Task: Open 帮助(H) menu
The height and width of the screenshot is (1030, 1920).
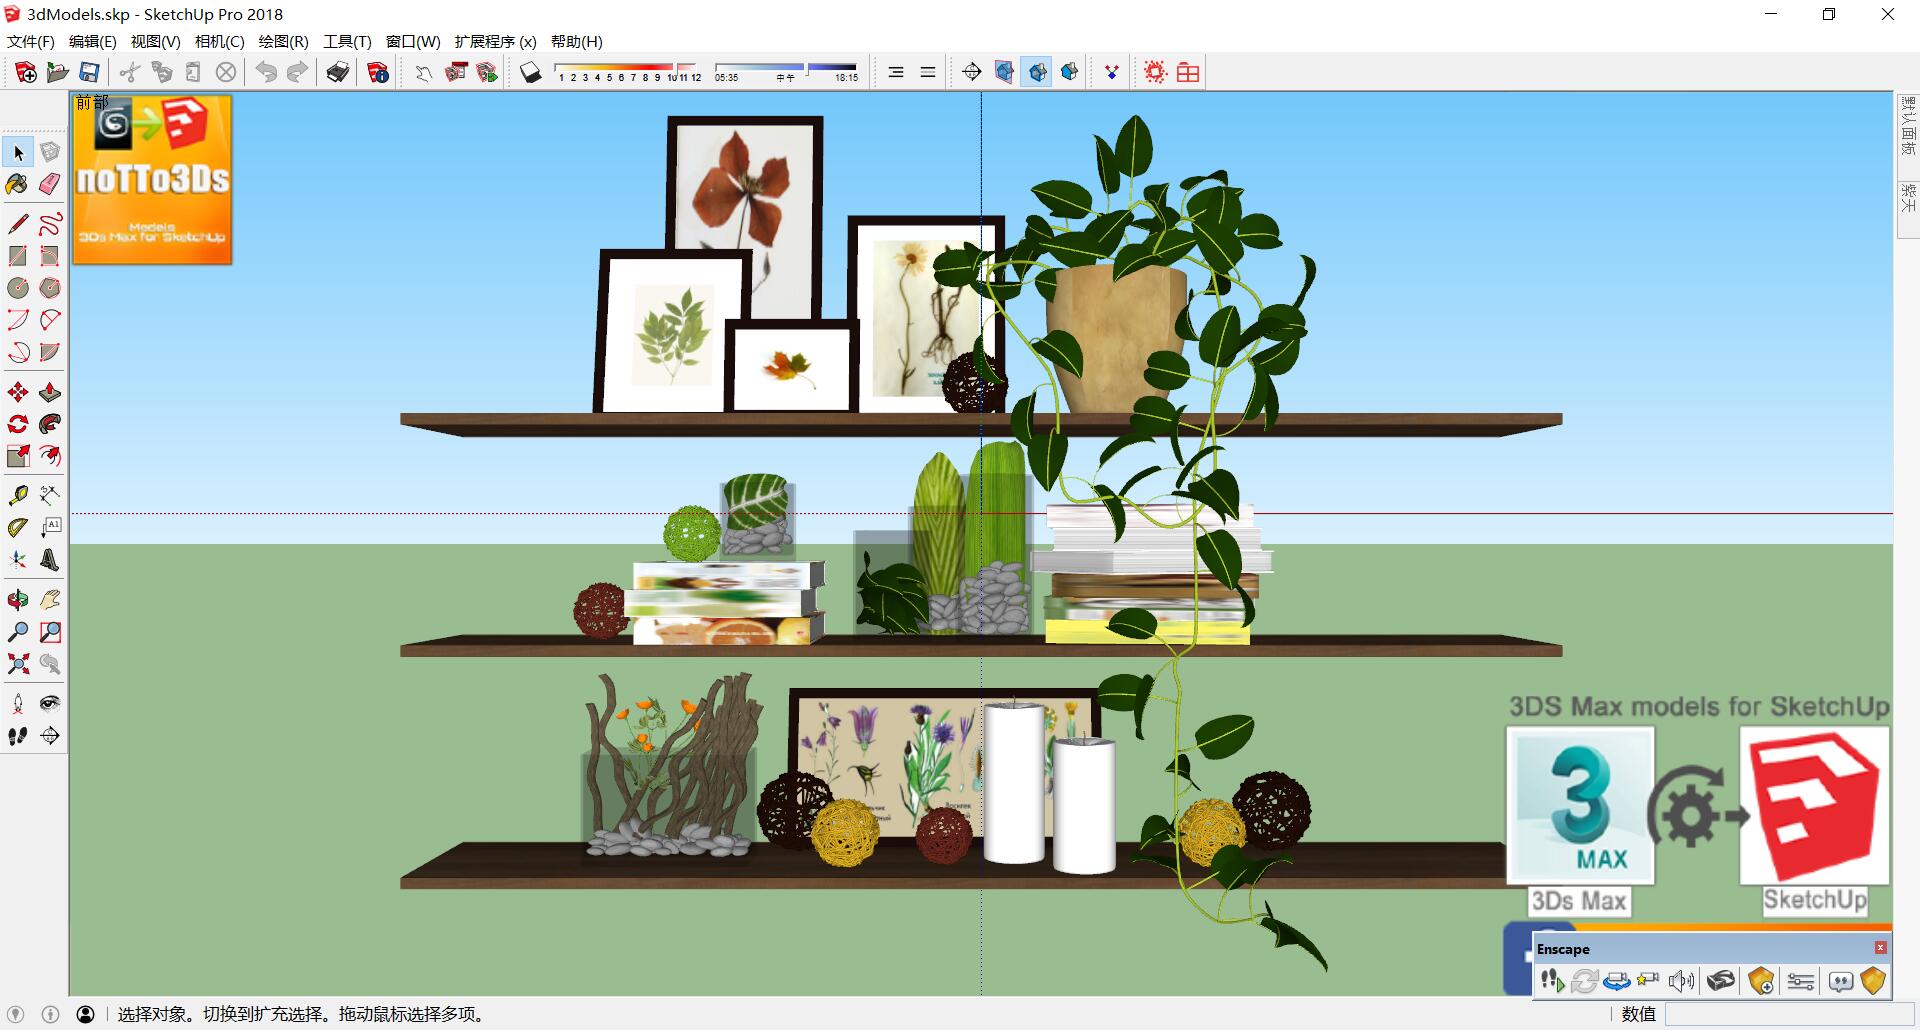Action: 577,42
